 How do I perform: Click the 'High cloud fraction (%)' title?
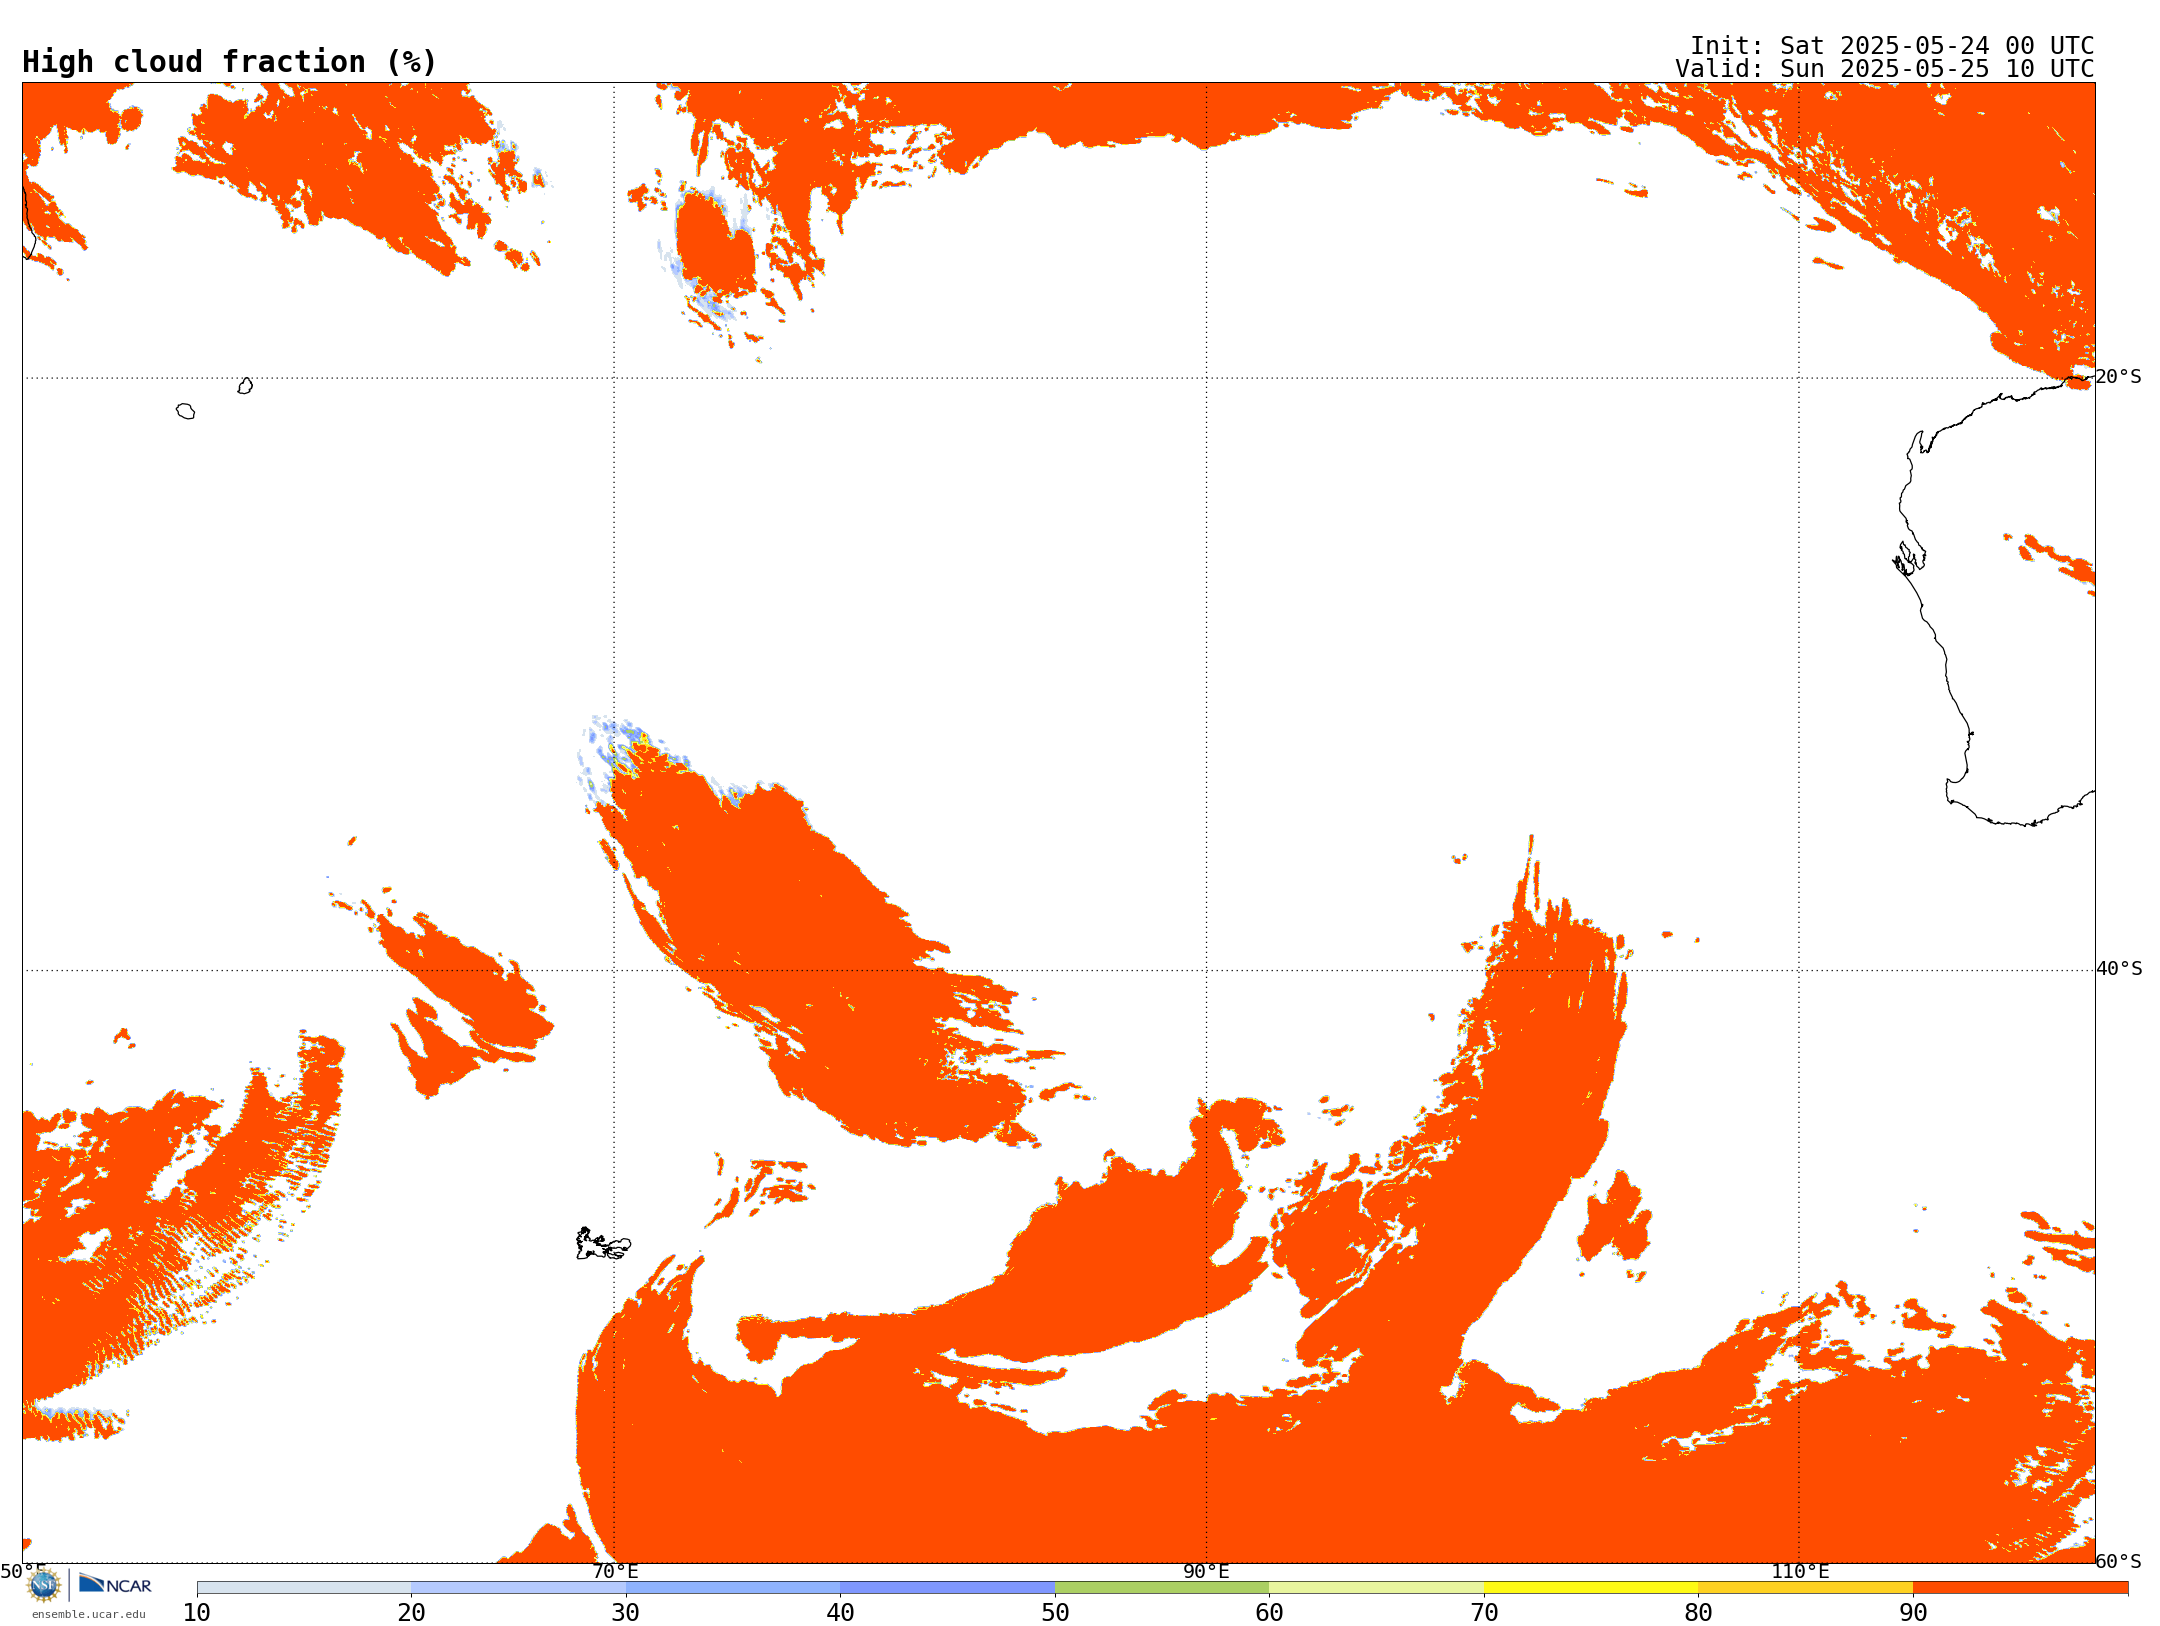pos(230,62)
